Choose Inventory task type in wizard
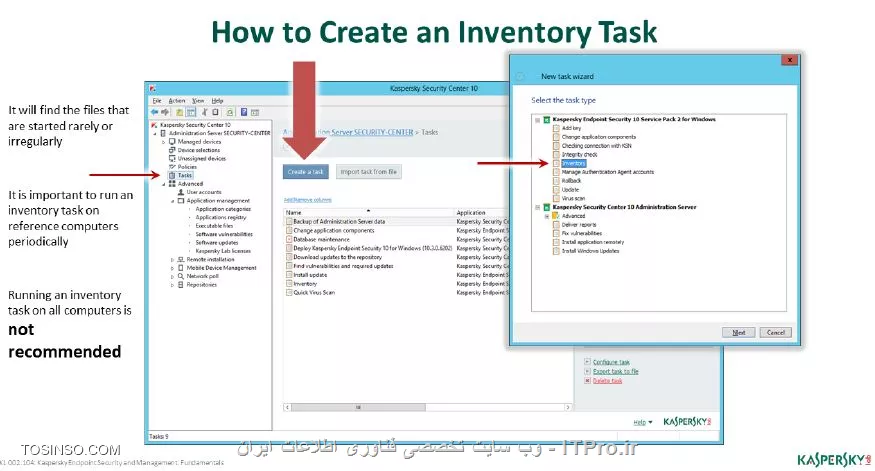The image size is (875, 471). pyautogui.click(x=573, y=164)
